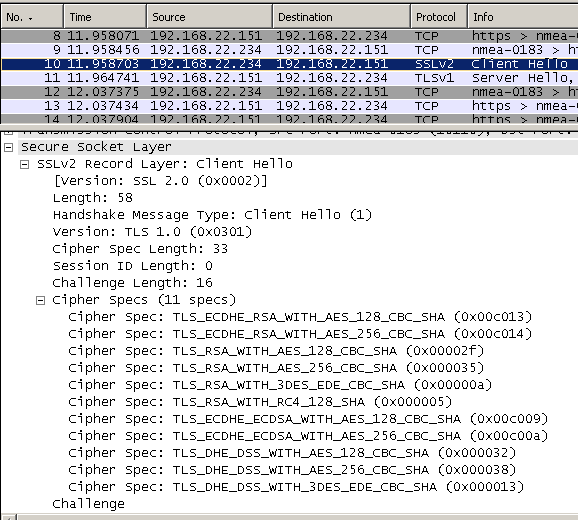Viewport: 578px width, 520px height.
Task: Click the Info column header
Action: [x=523, y=17]
